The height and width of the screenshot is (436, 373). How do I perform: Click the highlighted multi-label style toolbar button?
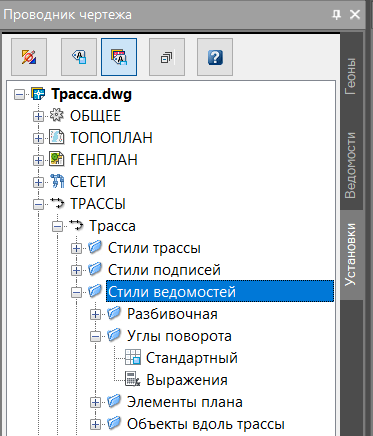[x=119, y=57]
